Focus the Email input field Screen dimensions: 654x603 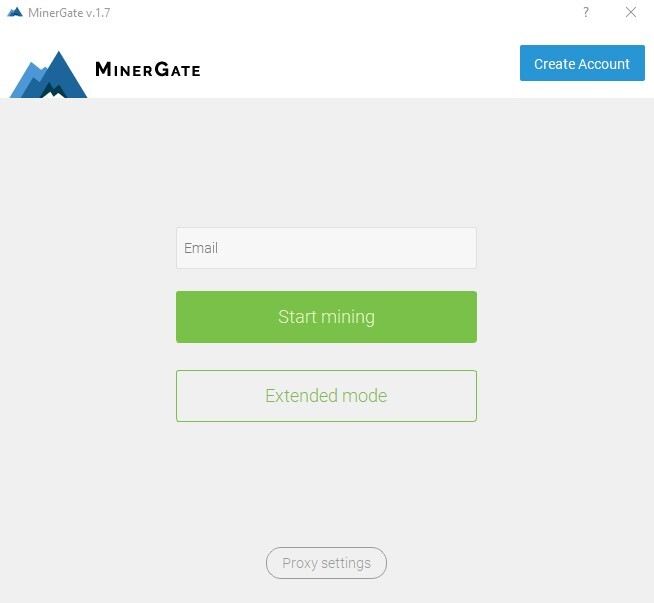326,248
